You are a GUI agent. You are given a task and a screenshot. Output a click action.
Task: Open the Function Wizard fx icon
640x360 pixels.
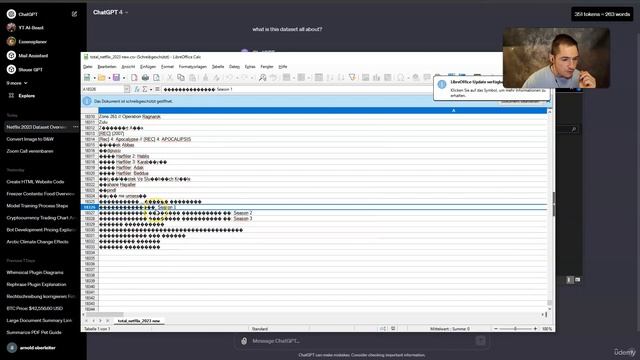[137, 89]
